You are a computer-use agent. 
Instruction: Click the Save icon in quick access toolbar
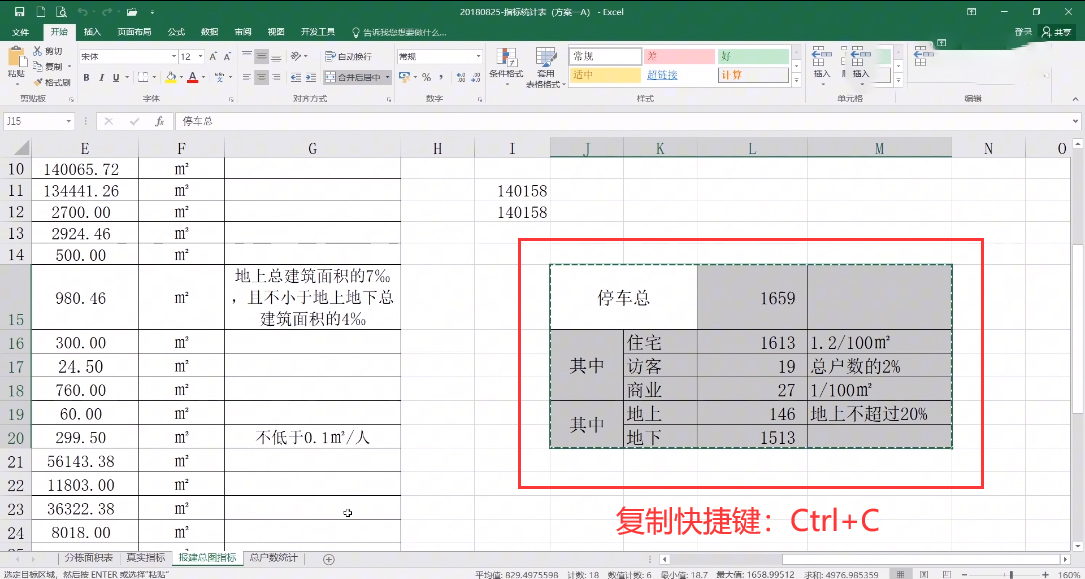19,12
